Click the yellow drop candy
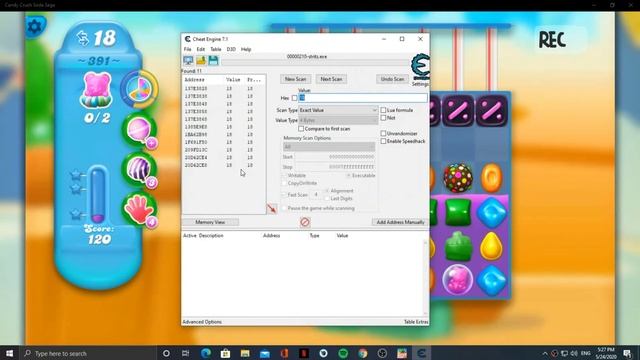The width and height of the screenshot is (640, 360). (491, 246)
